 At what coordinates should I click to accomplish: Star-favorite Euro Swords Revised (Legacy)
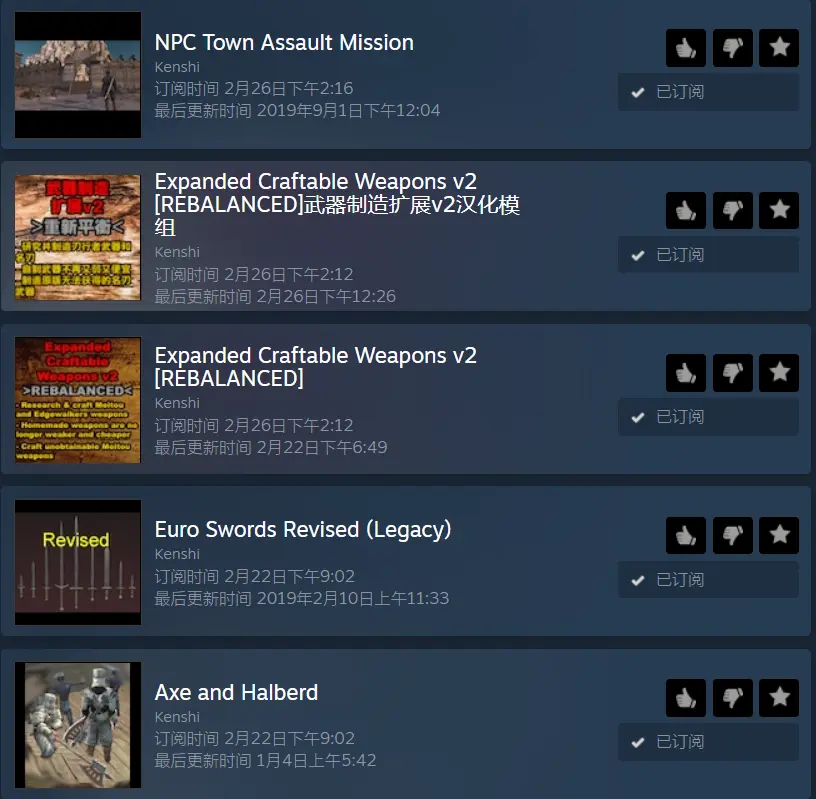coord(779,535)
